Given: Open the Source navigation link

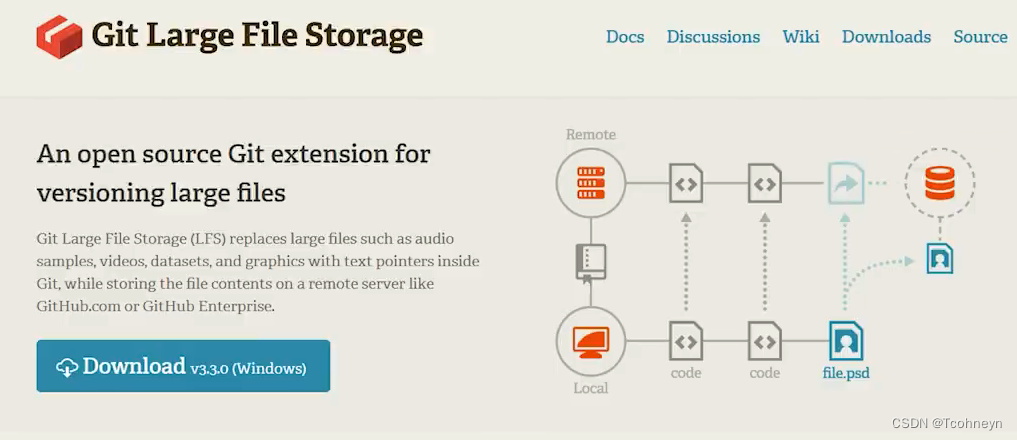Looking at the screenshot, I should [980, 37].
